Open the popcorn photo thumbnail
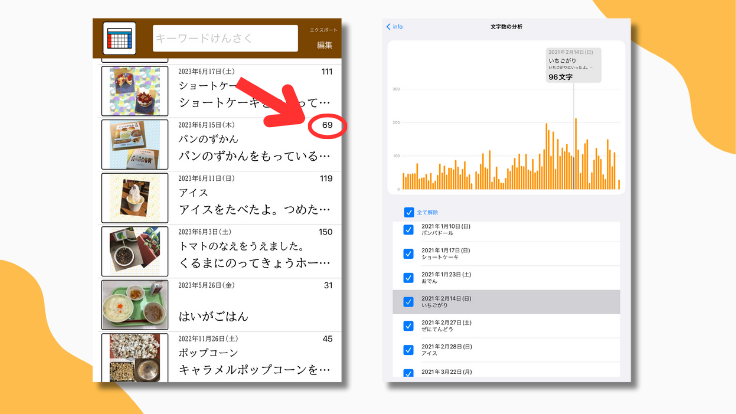The height and width of the screenshot is (414, 736). (x=135, y=358)
